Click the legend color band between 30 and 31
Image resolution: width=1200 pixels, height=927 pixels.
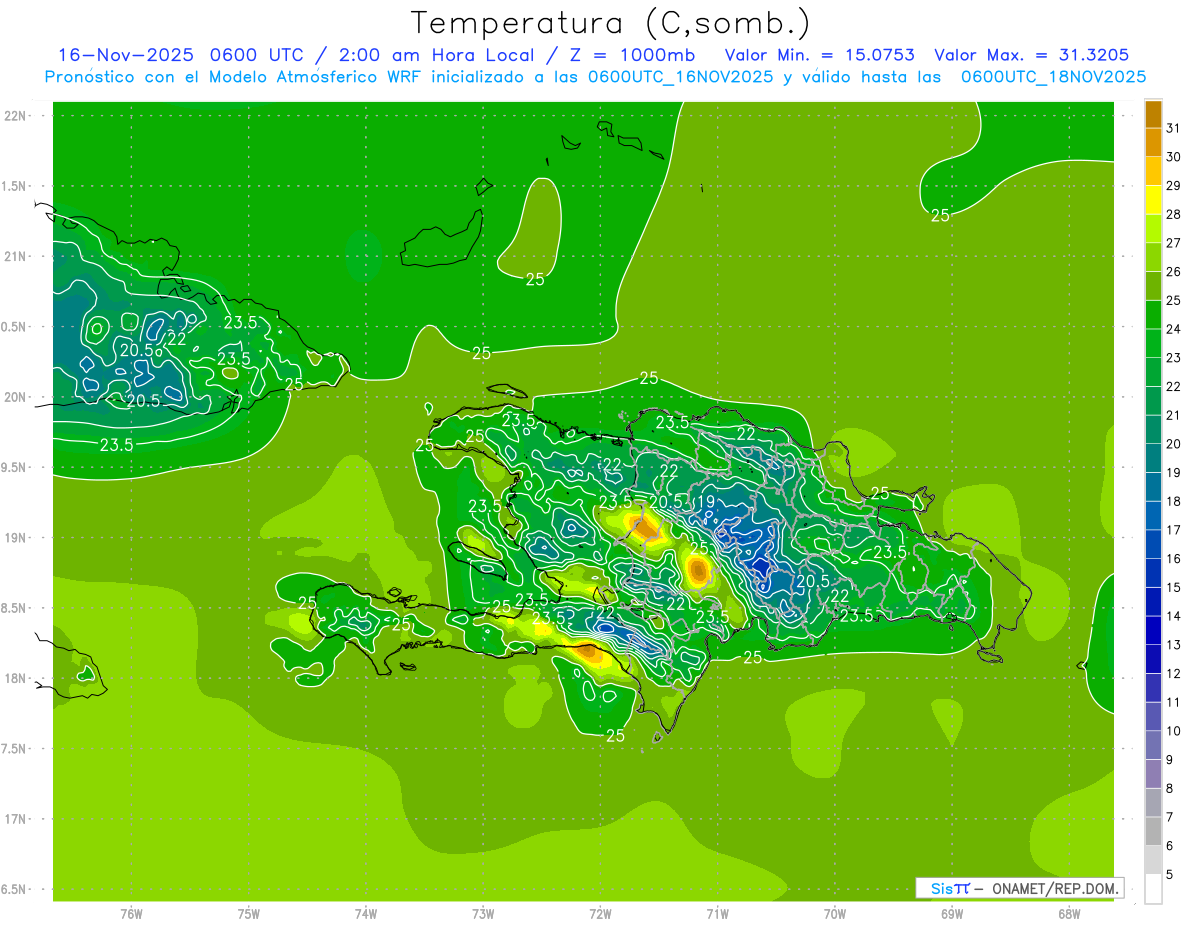pos(1153,143)
